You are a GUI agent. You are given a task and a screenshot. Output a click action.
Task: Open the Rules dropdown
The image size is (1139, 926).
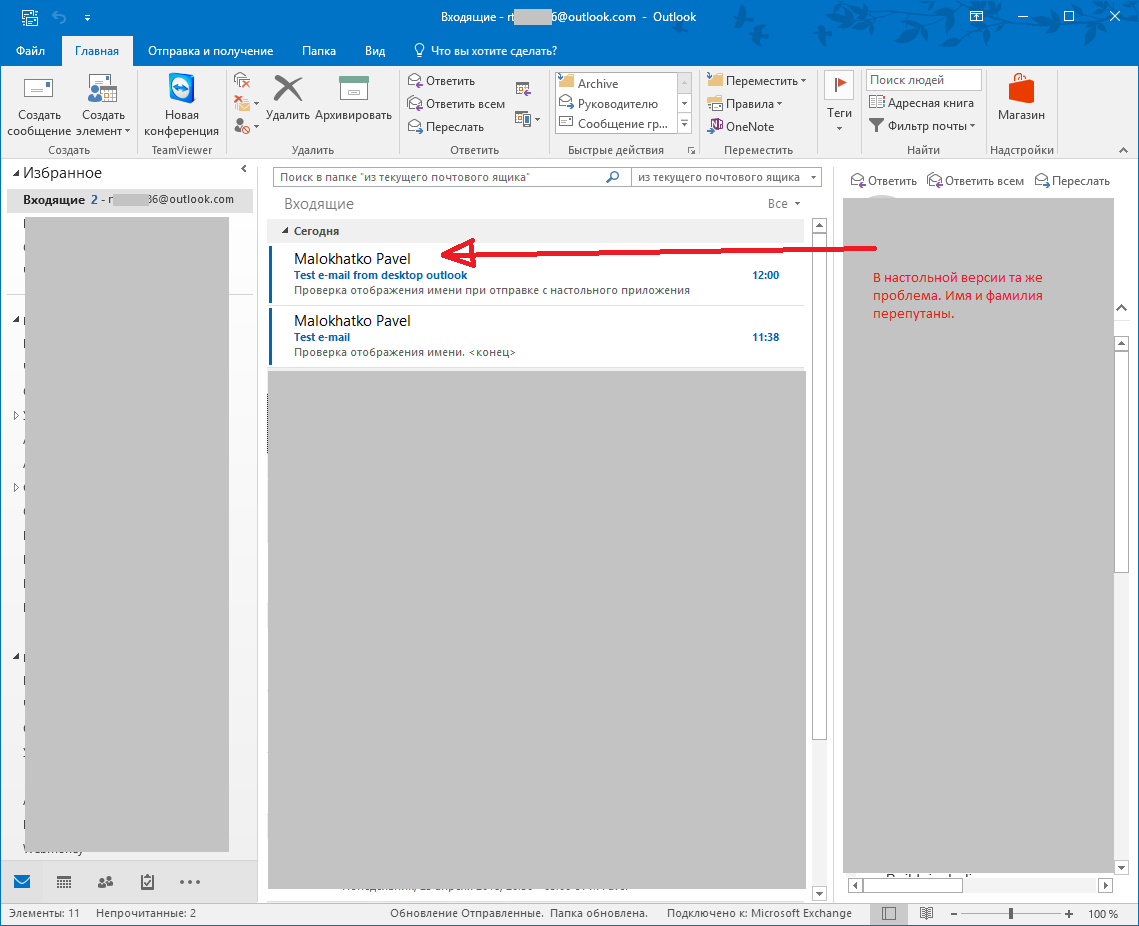pyautogui.click(x=745, y=104)
